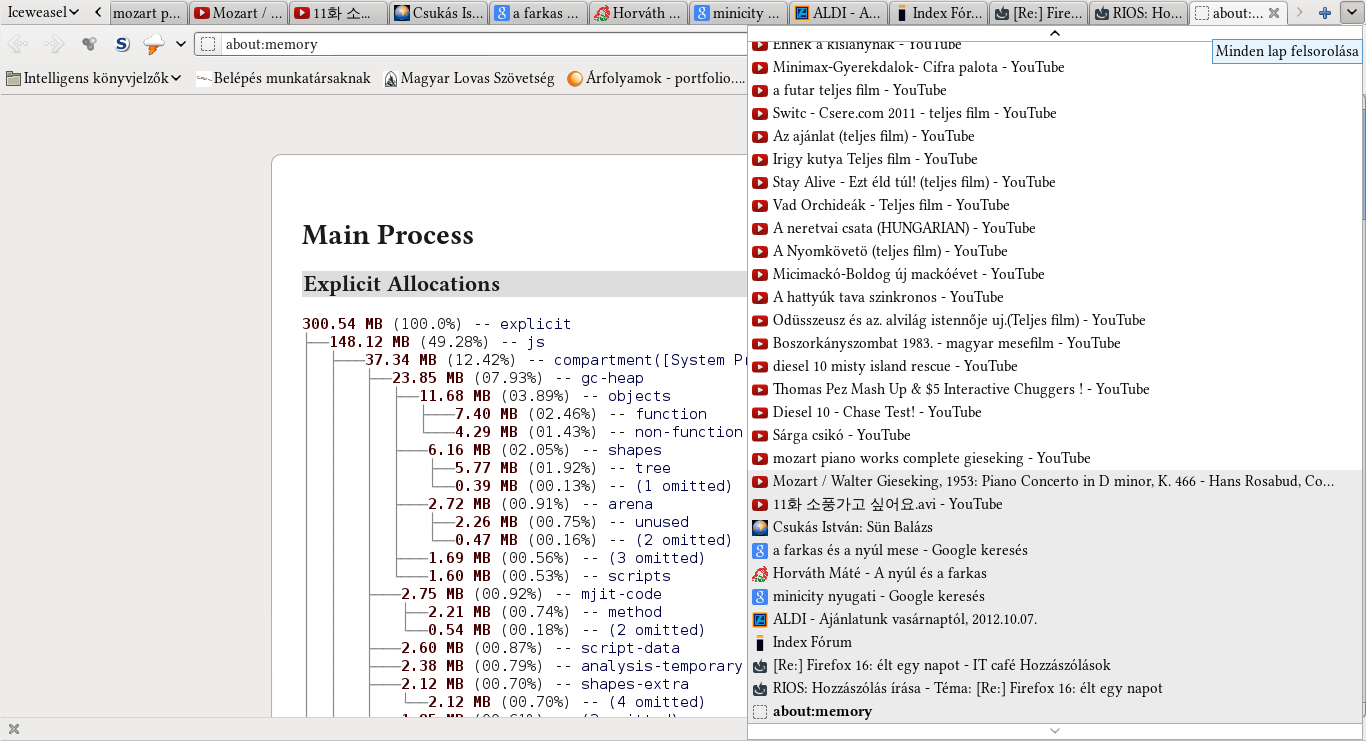Switch to the 'Csukás Is...' tab
1366x741 pixels.
click(438, 13)
